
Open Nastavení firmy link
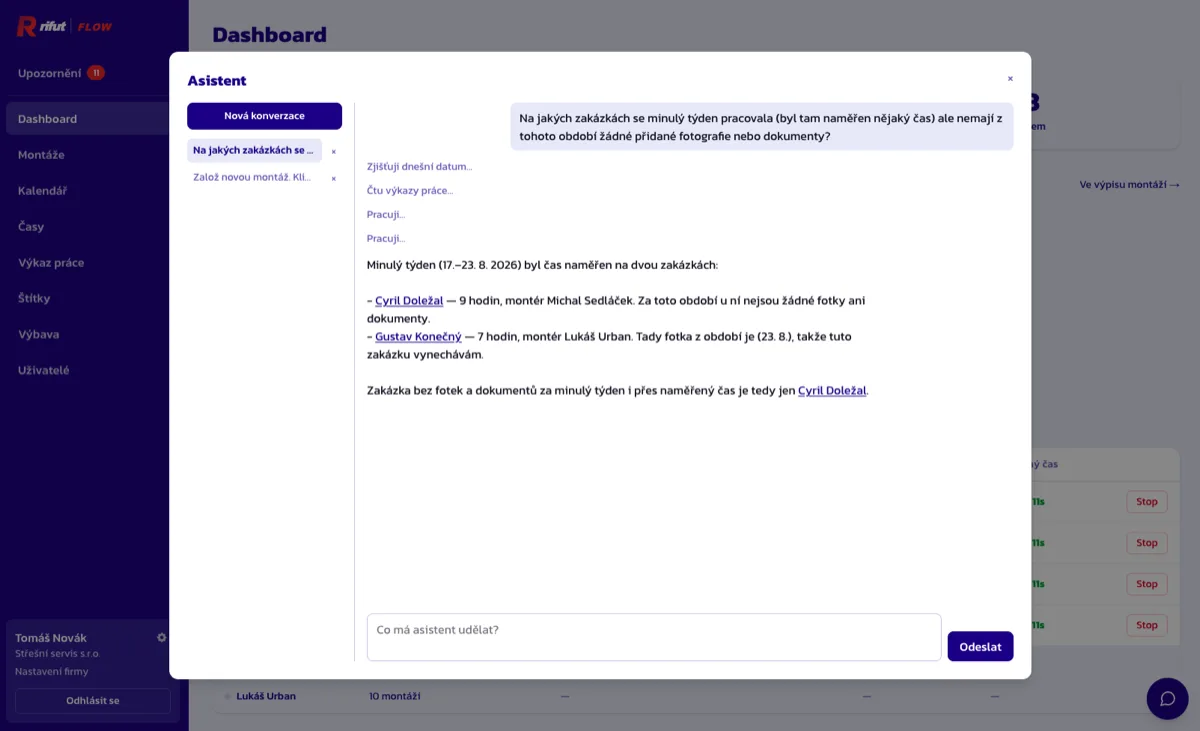[51, 671]
